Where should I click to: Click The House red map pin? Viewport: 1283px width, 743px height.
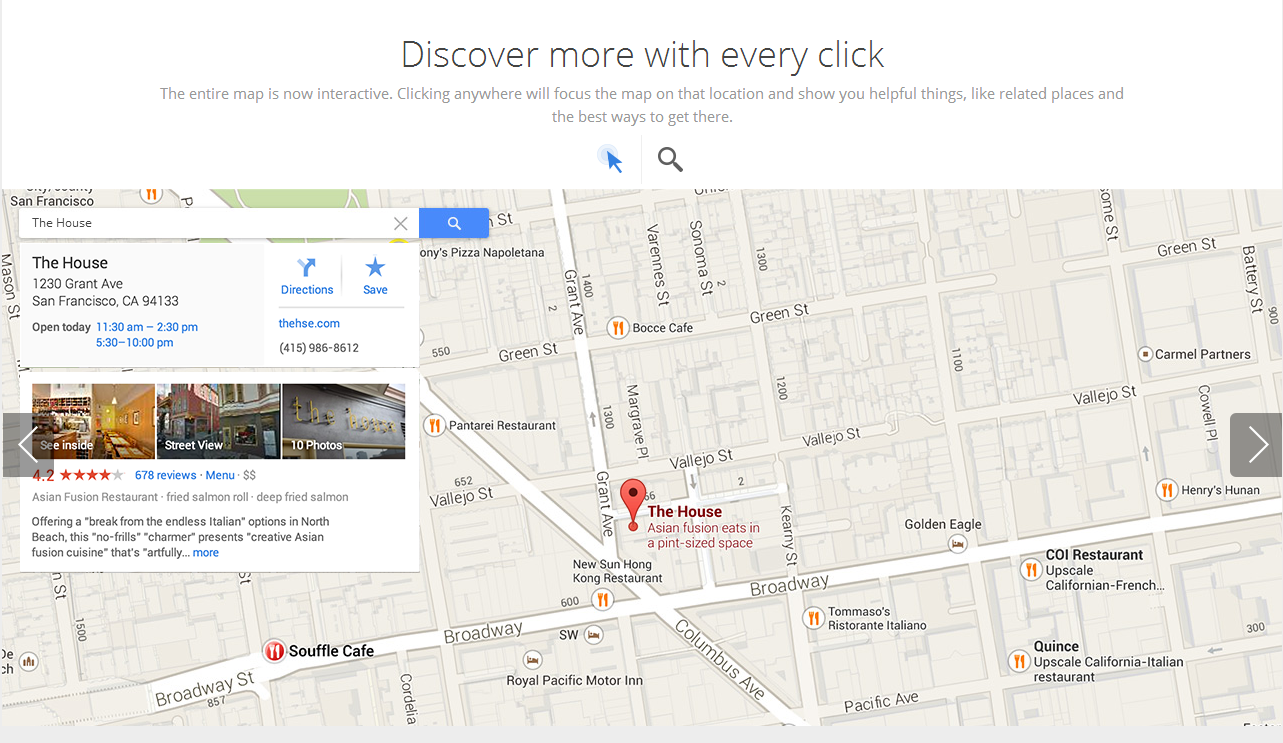pos(633,504)
